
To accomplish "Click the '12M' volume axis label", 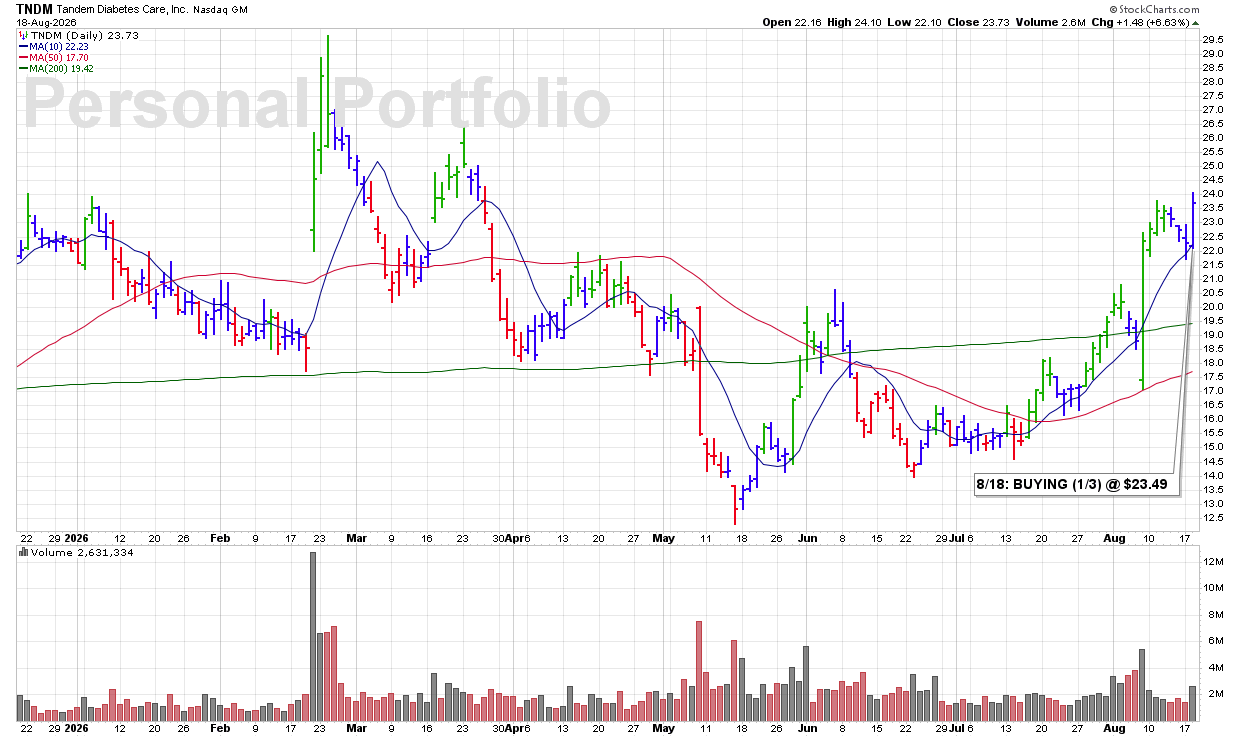I will coord(1212,562).
